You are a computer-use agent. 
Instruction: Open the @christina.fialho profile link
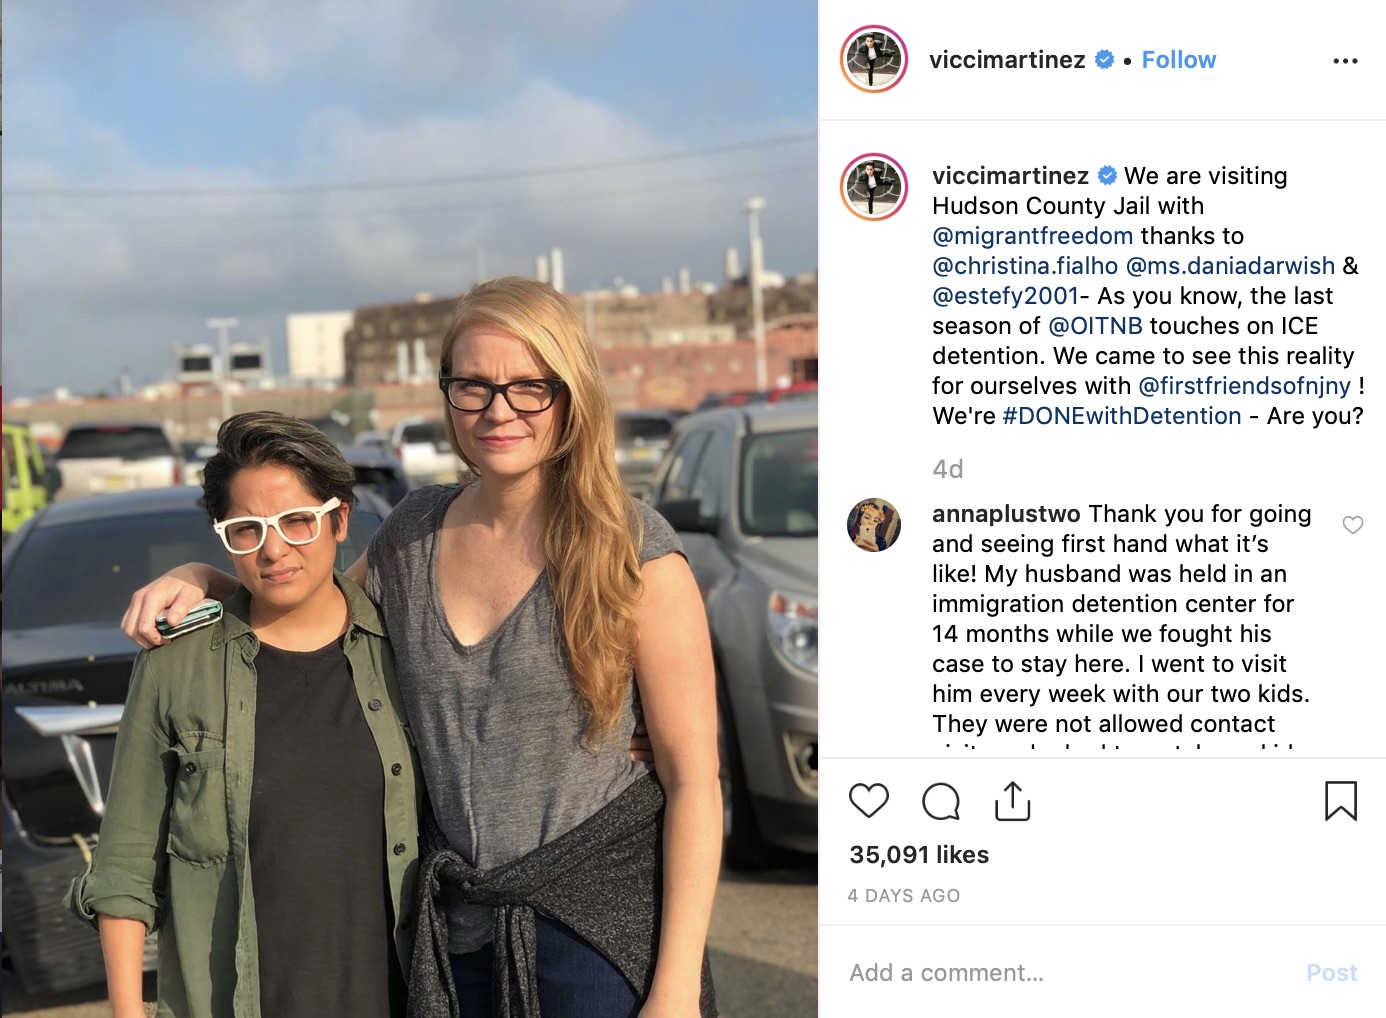pyautogui.click(x=1024, y=266)
